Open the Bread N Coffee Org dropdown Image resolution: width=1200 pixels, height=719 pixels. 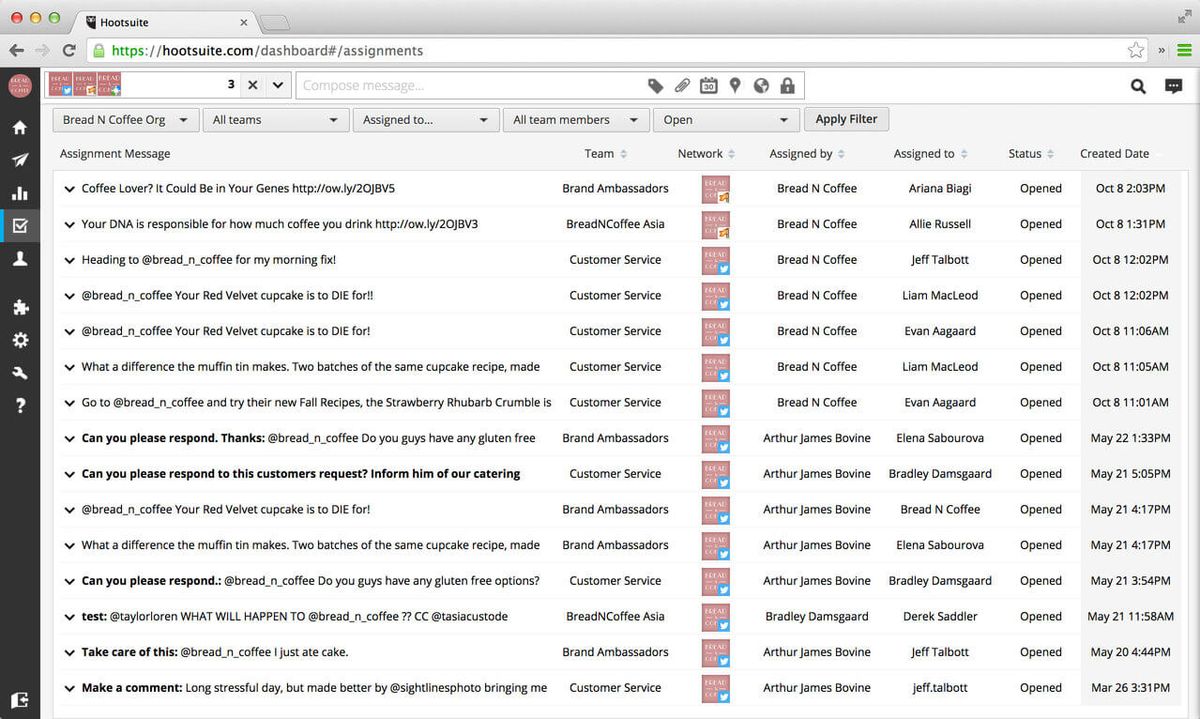125,120
